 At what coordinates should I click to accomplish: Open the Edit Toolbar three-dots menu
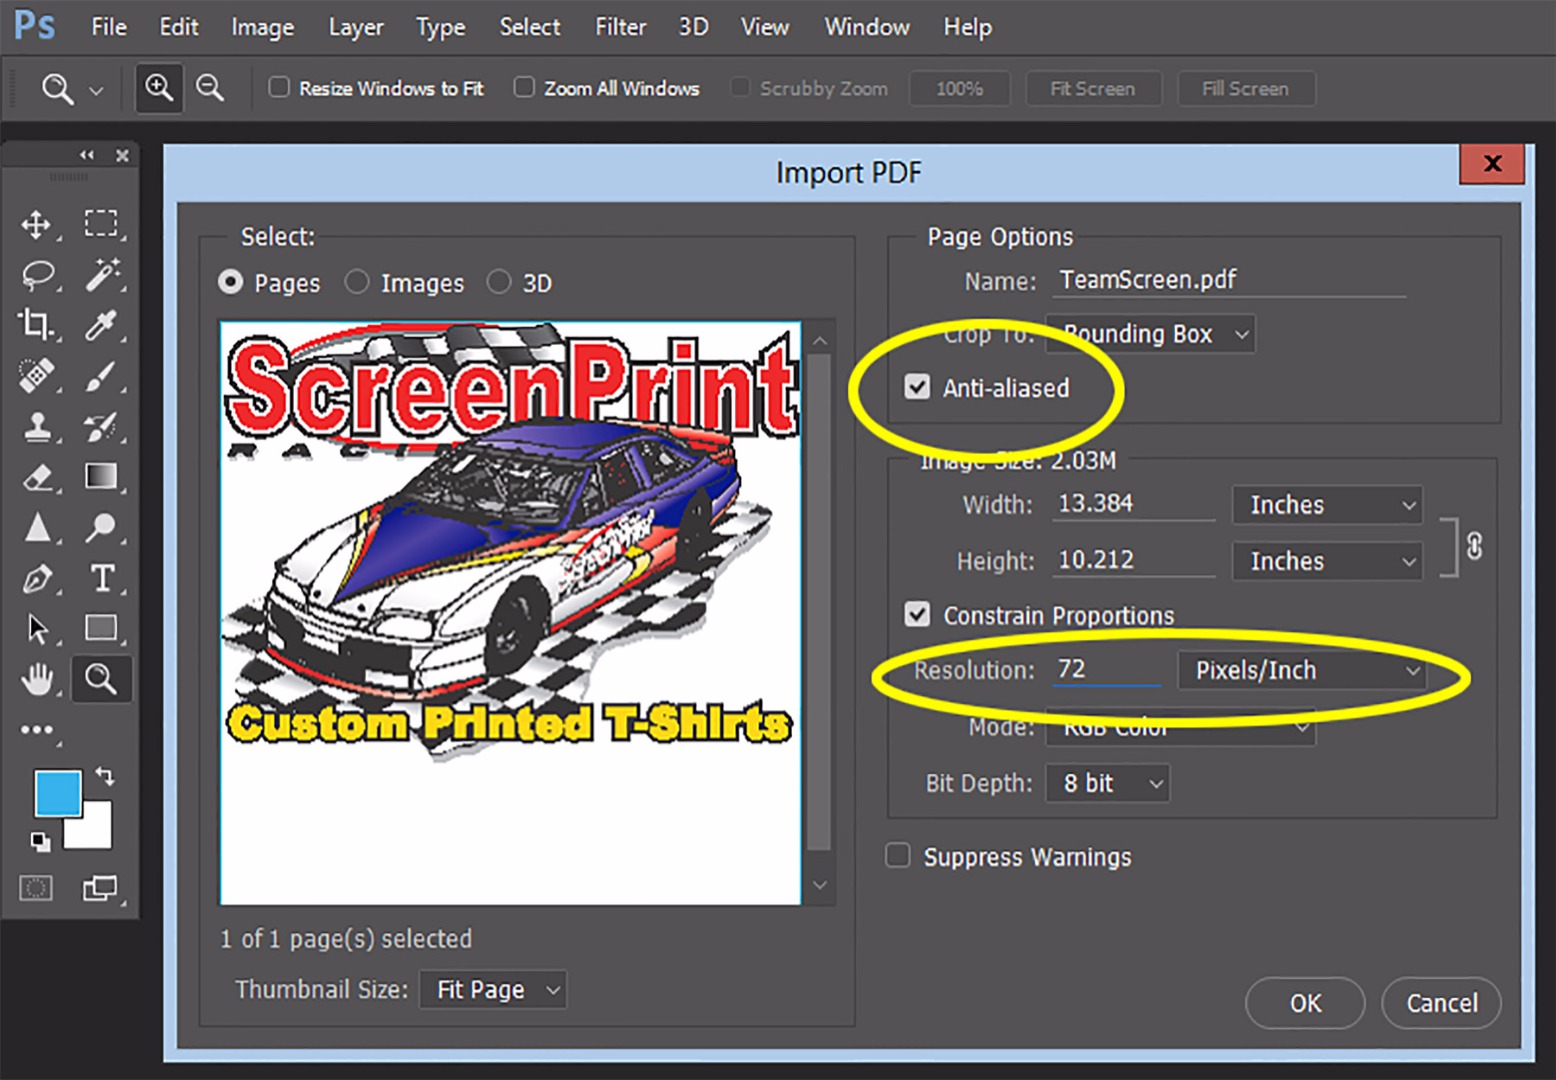click(38, 730)
